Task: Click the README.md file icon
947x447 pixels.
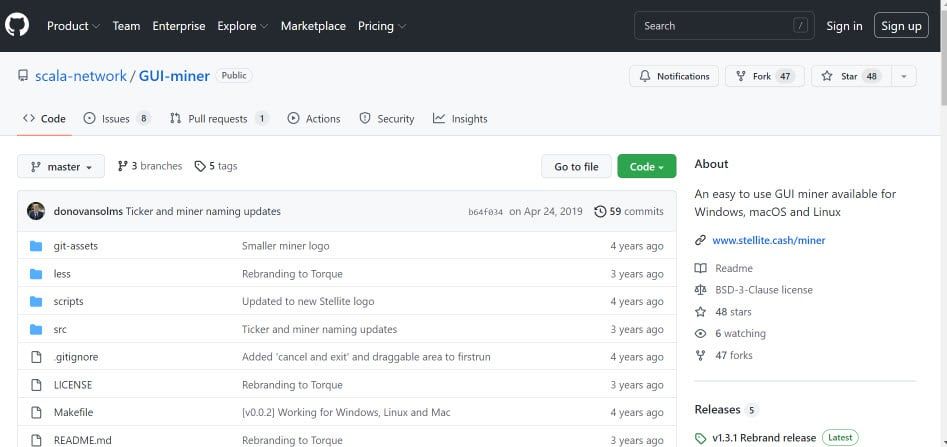Action: [36, 440]
